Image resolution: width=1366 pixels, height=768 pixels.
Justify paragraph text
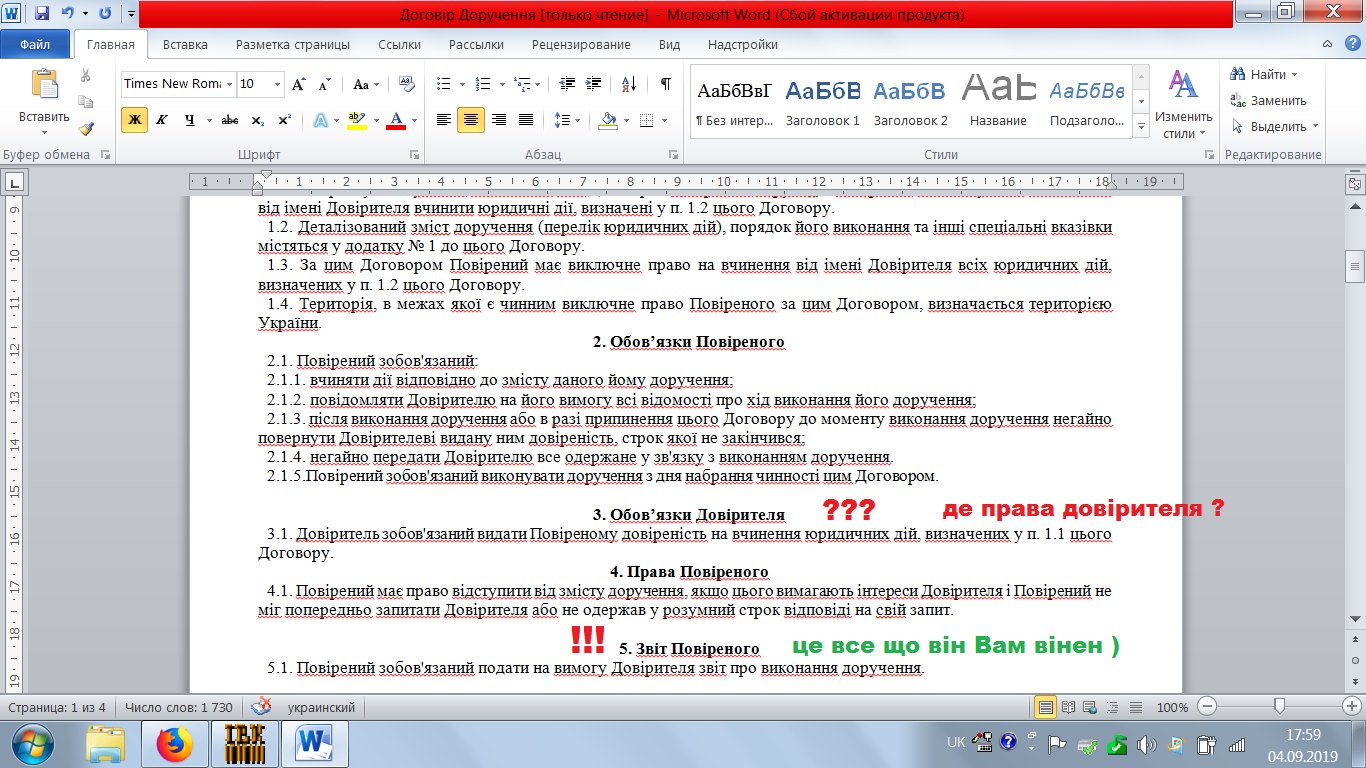click(526, 120)
